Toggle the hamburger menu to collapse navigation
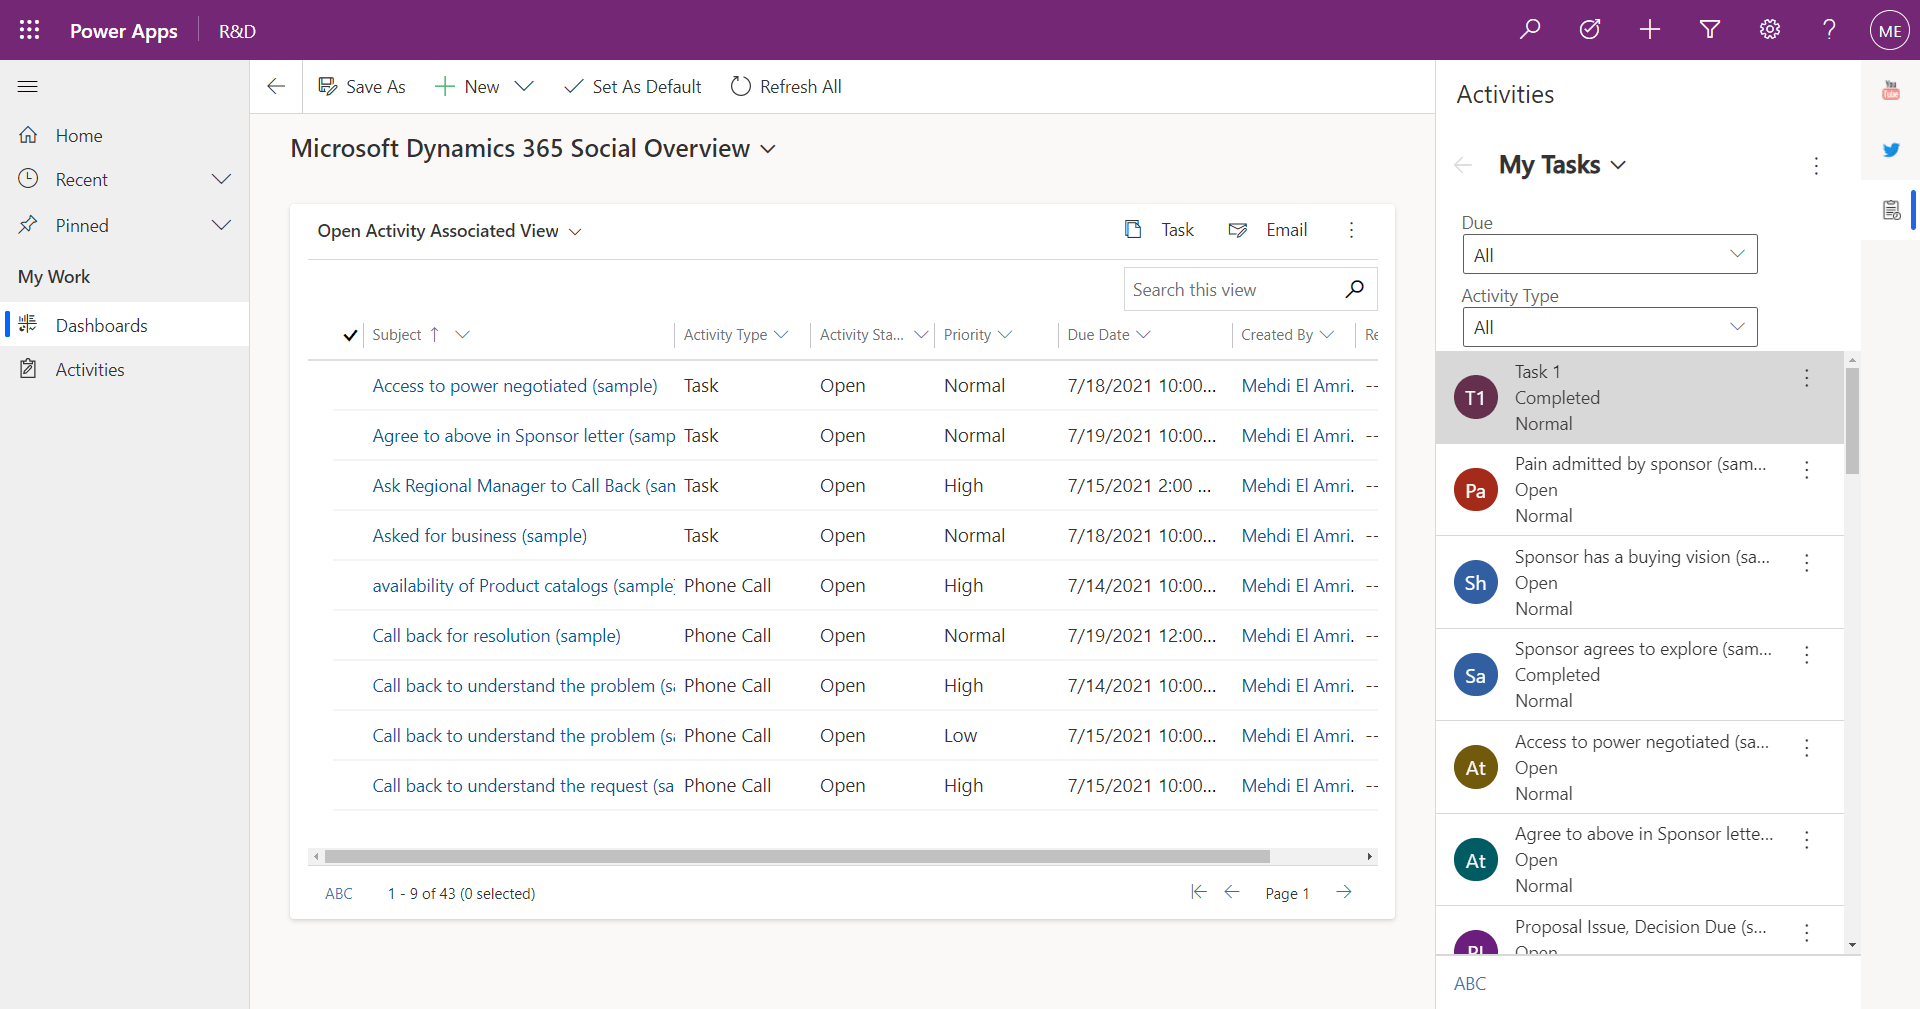Viewport: 1920px width, 1009px height. point(28,87)
